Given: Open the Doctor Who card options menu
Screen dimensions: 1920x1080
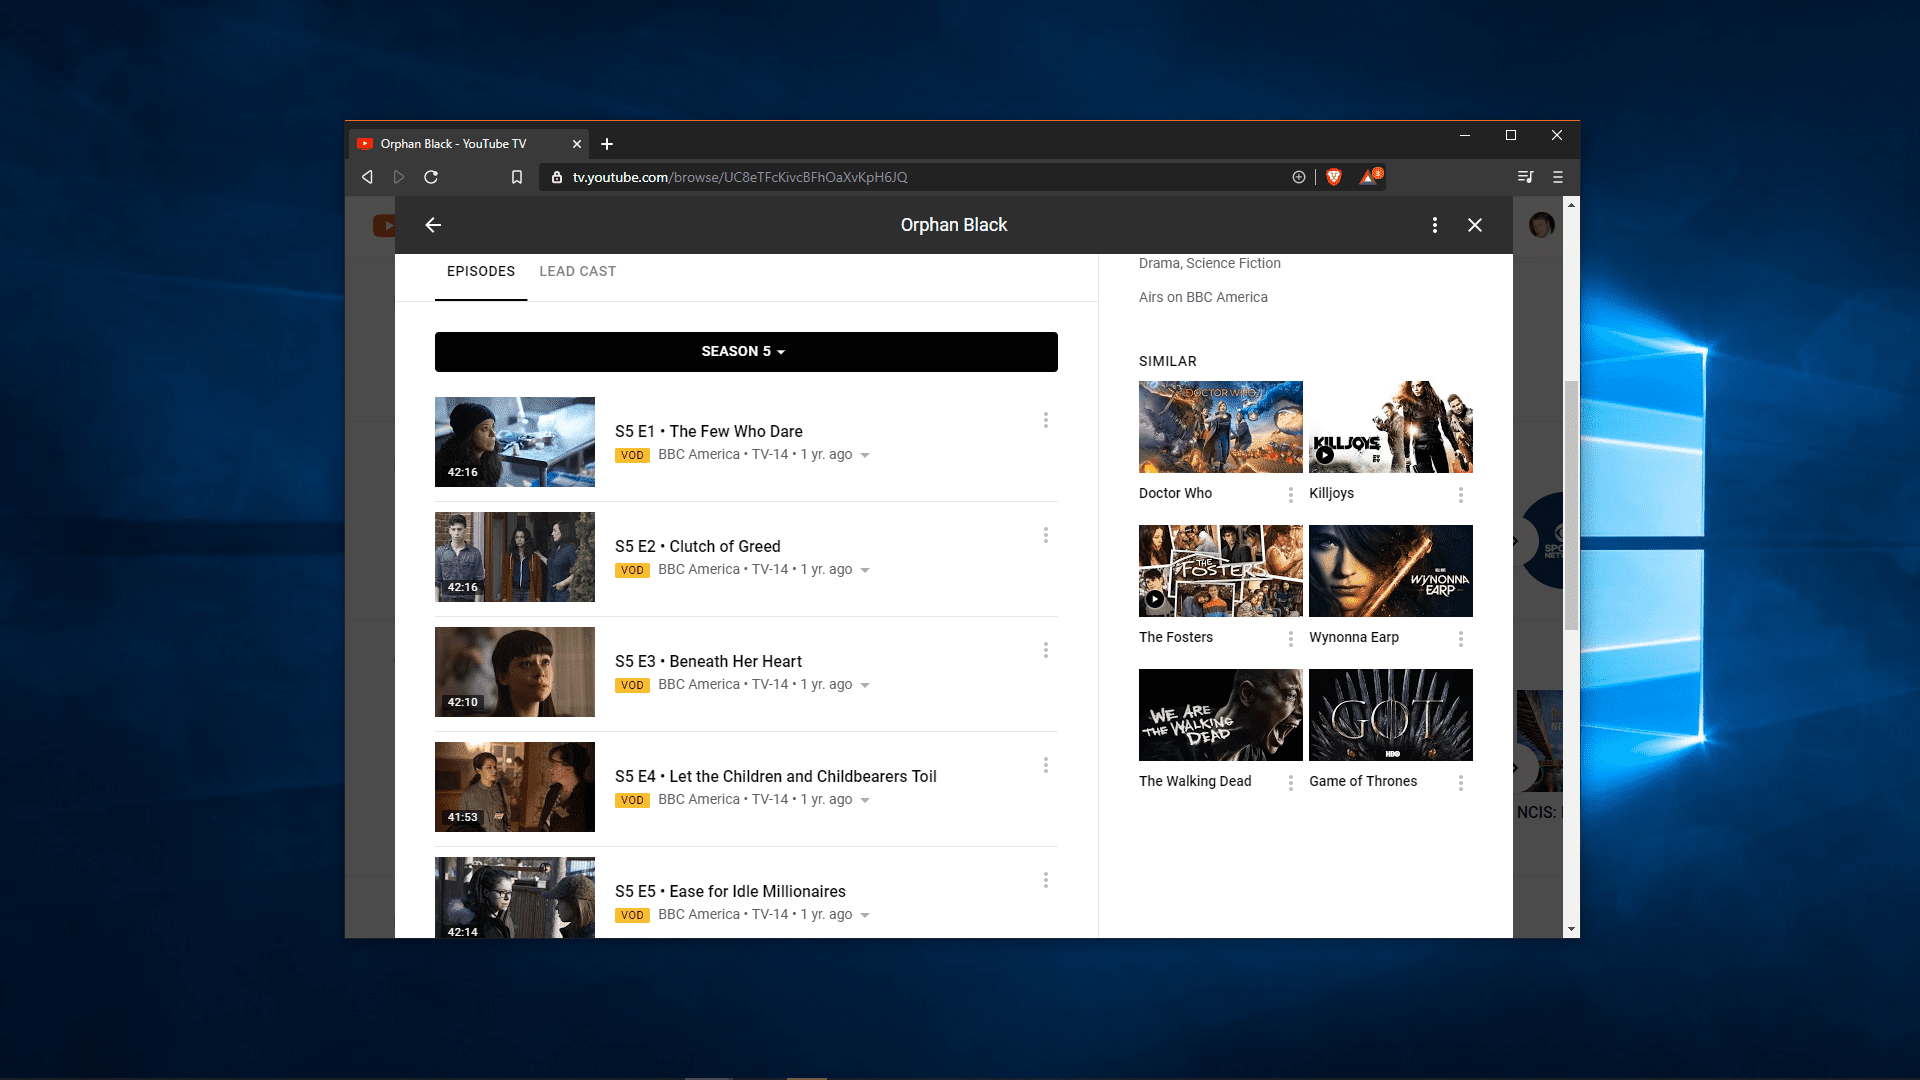Looking at the screenshot, I should point(1291,495).
